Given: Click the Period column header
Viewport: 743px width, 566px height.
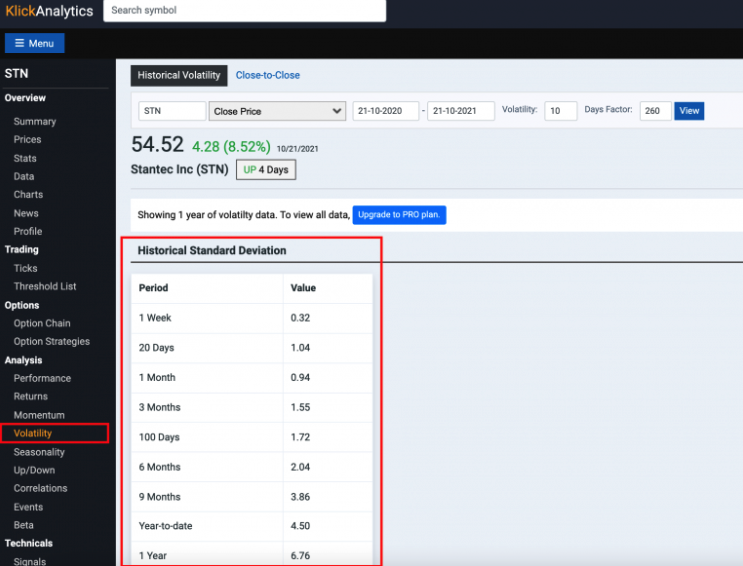Looking at the screenshot, I should click(154, 288).
